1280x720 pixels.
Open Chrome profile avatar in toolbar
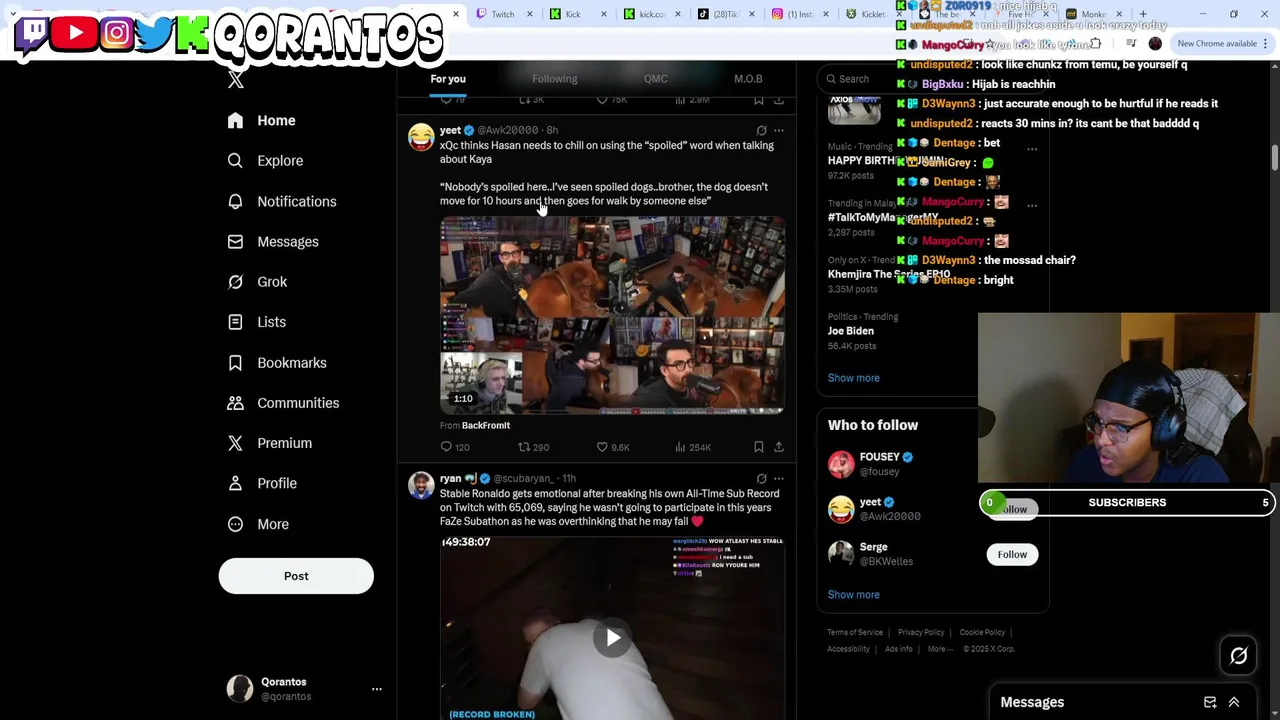click(x=1155, y=43)
